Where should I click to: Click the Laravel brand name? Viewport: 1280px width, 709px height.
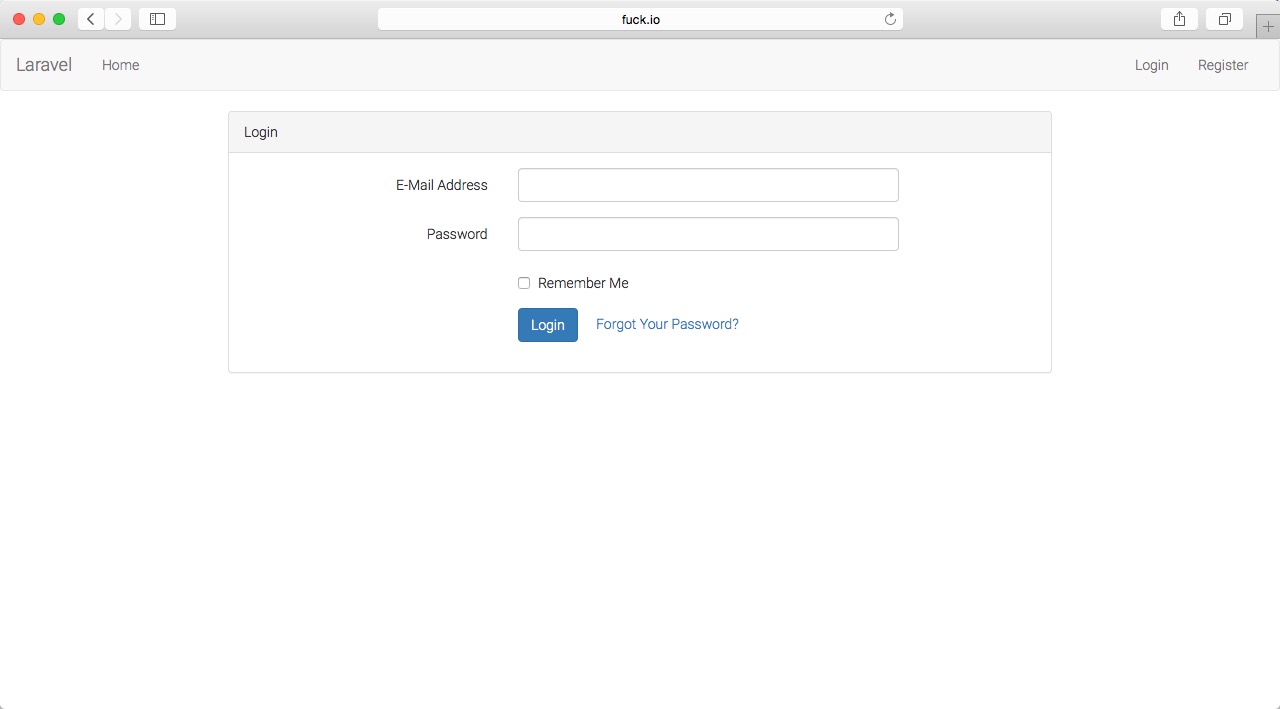coord(43,64)
